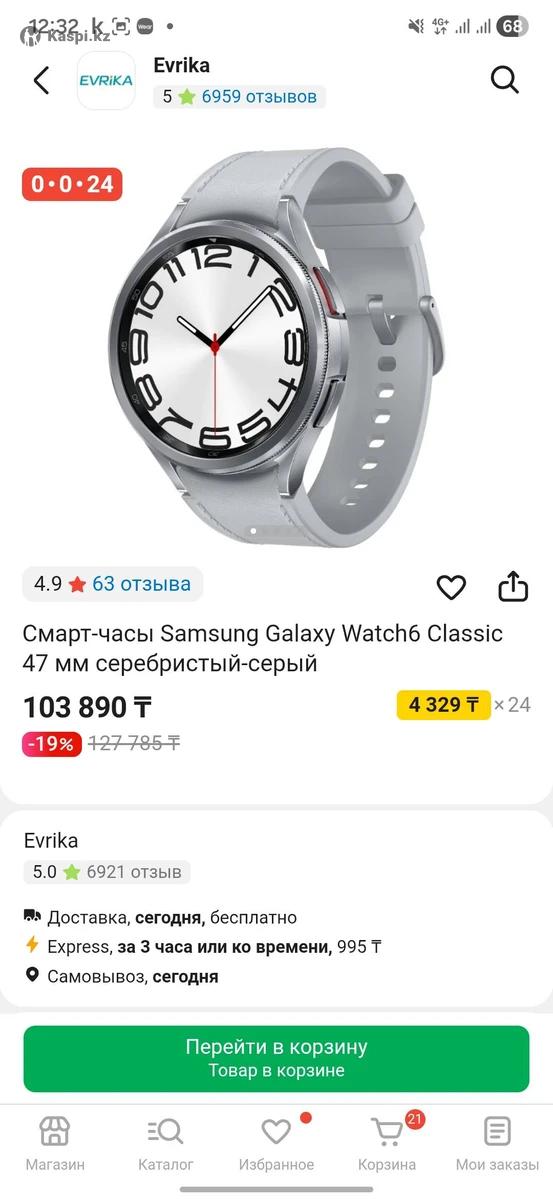Tap the back arrow icon

click(x=41, y=80)
